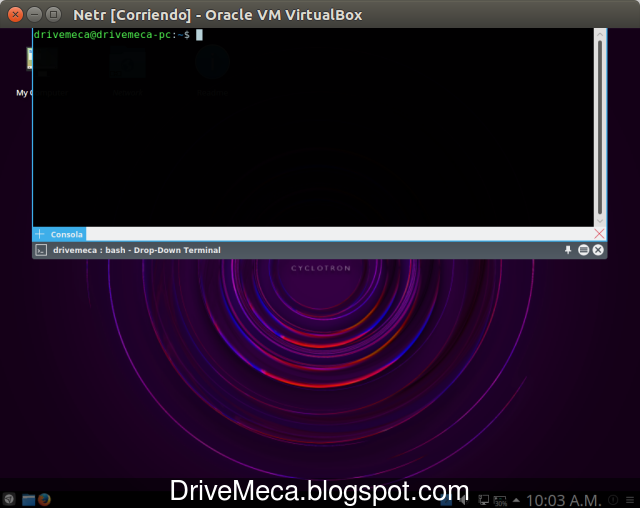Select the Consola tab
The width and height of the screenshot is (640, 508).
tap(67, 234)
